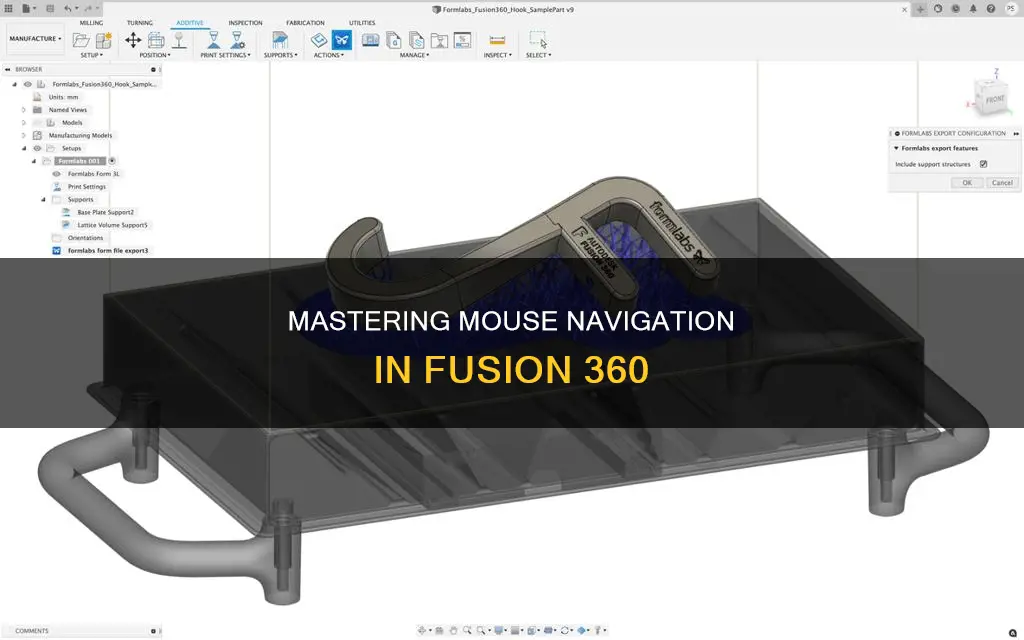Open the Actions dropdown menu
The width and height of the screenshot is (1024, 640).
tap(328, 56)
